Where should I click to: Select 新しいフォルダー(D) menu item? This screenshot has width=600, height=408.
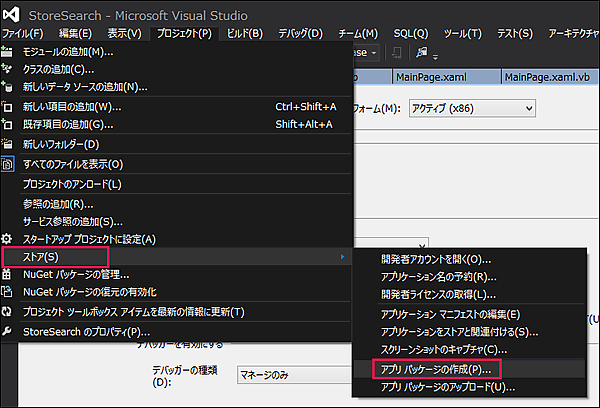point(176,144)
